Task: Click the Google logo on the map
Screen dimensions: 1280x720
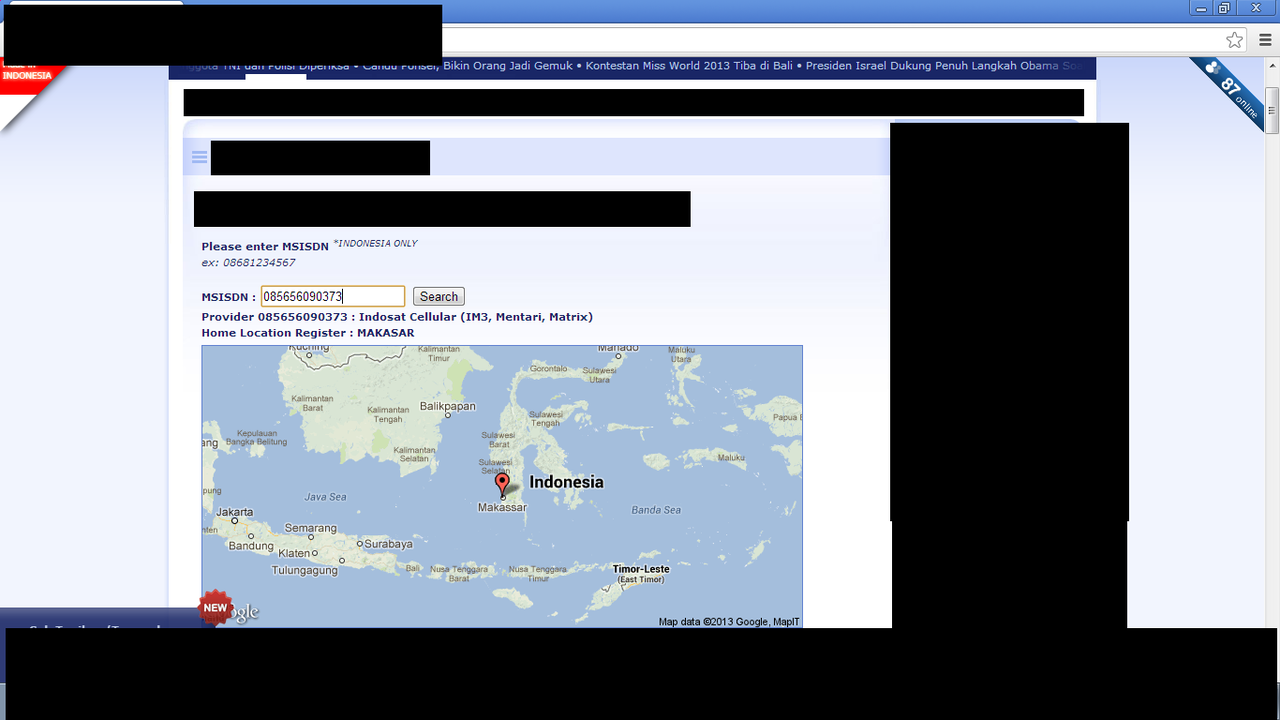Action: tap(243, 612)
